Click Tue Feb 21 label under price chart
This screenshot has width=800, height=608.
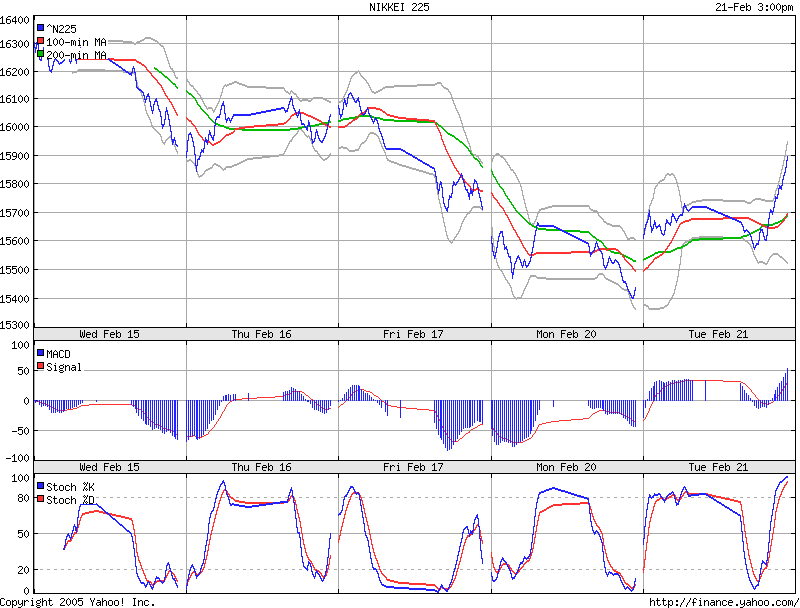click(x=718, y=334)
